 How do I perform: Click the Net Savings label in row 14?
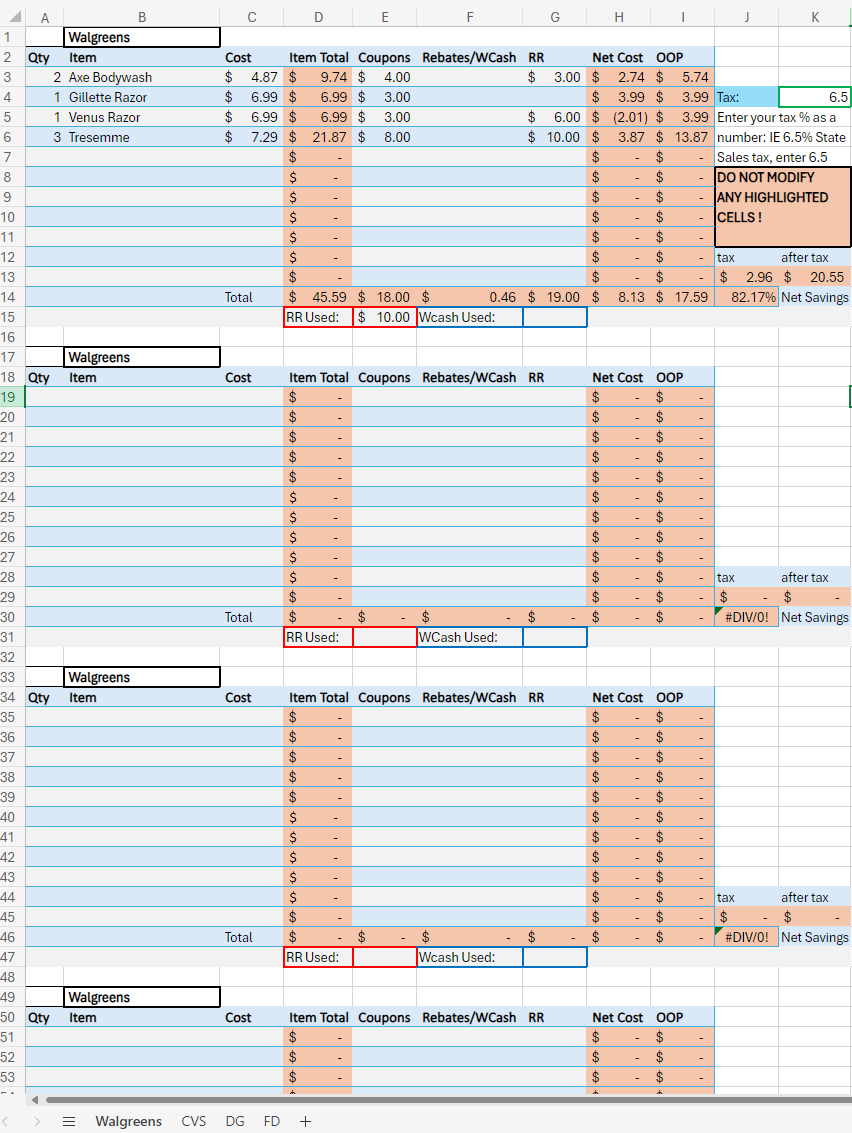[814, 297]
